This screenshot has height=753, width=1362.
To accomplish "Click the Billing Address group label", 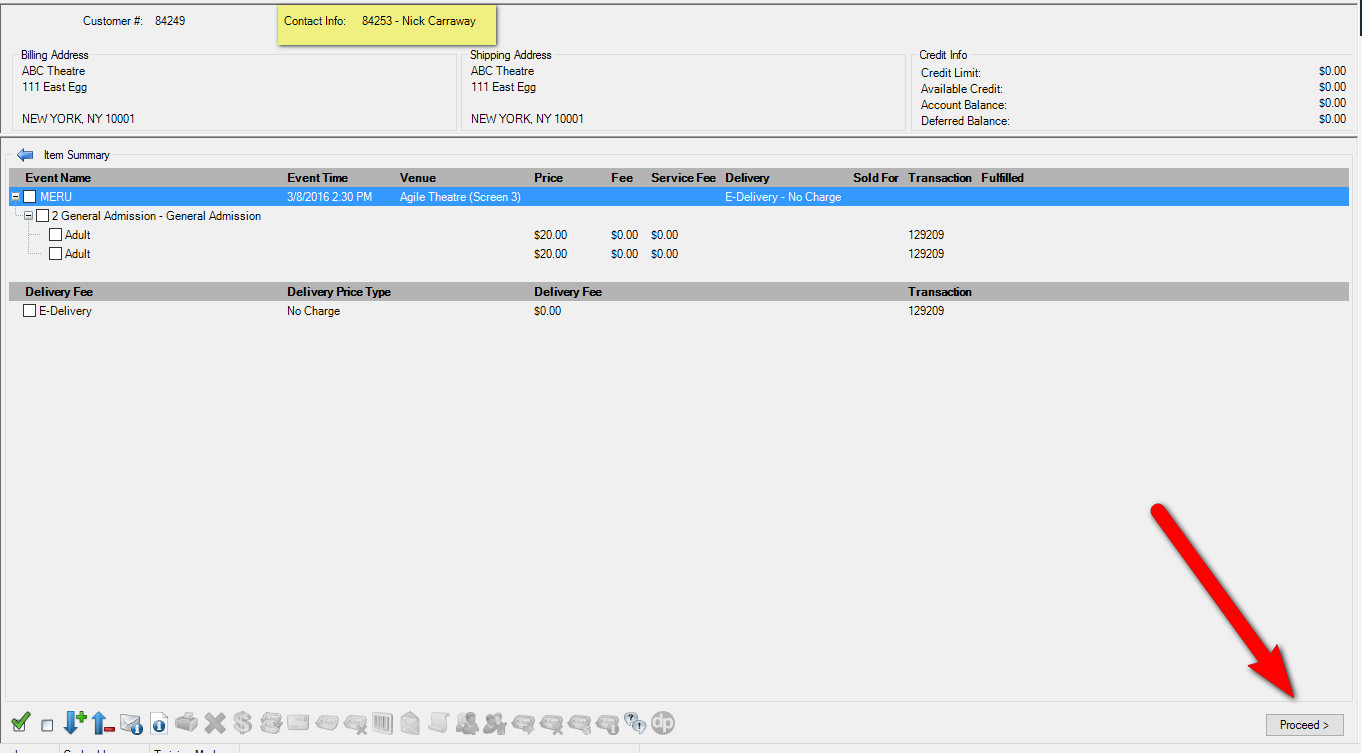I will 55,55.
